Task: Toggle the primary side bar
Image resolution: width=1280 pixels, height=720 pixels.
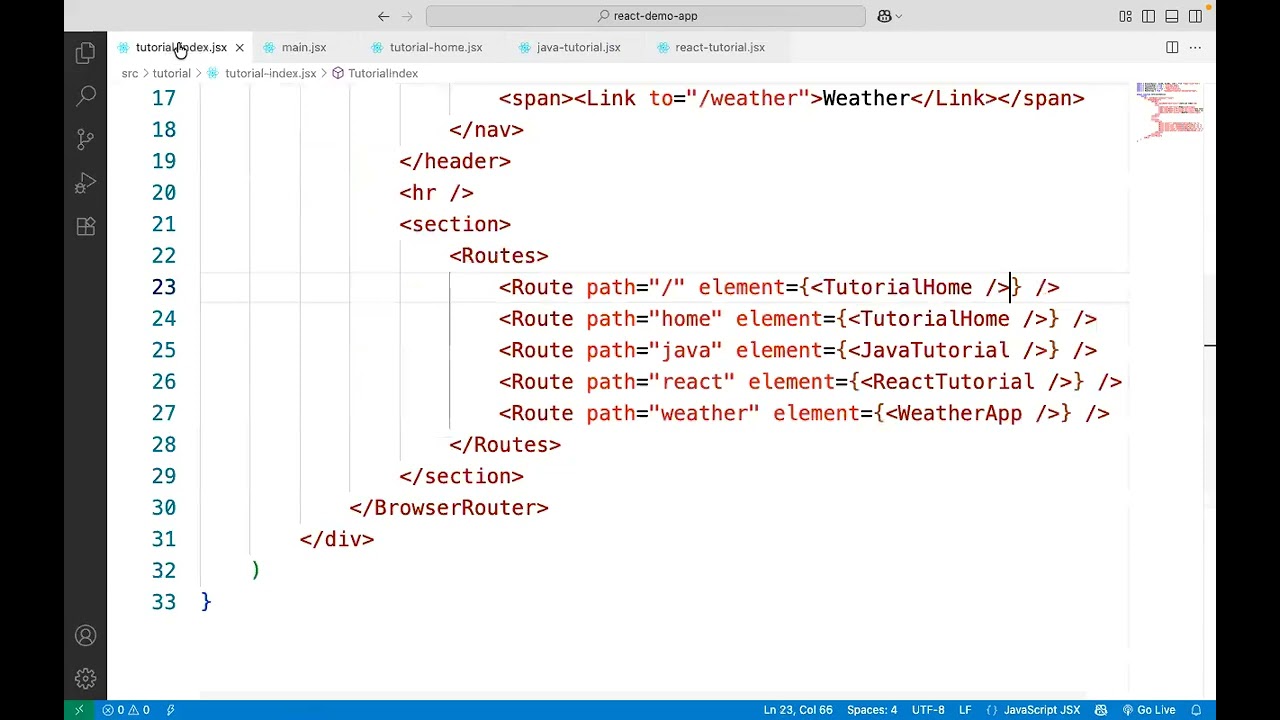Action: click(1148, 16)
